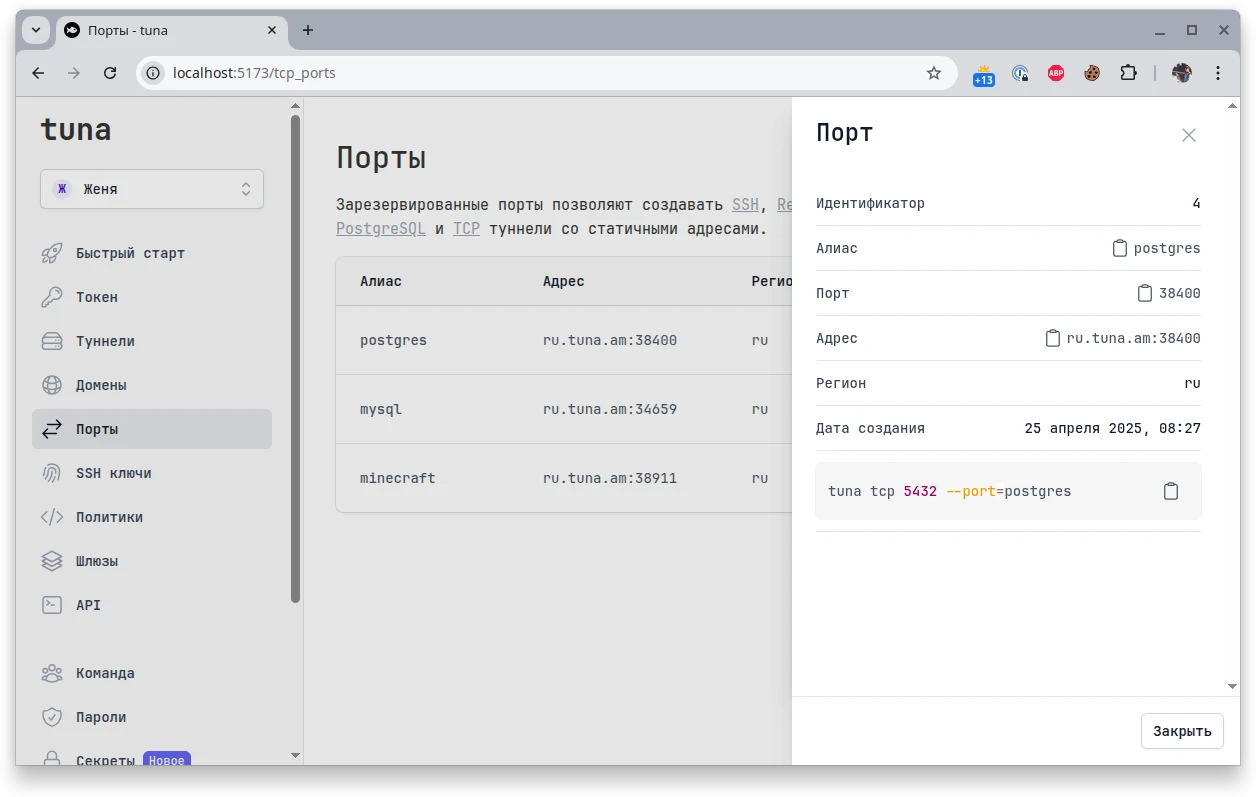This screenshot has width=1256, height=797.
Task: Click the Туннели sidebar icon
Action: [52, 341]
